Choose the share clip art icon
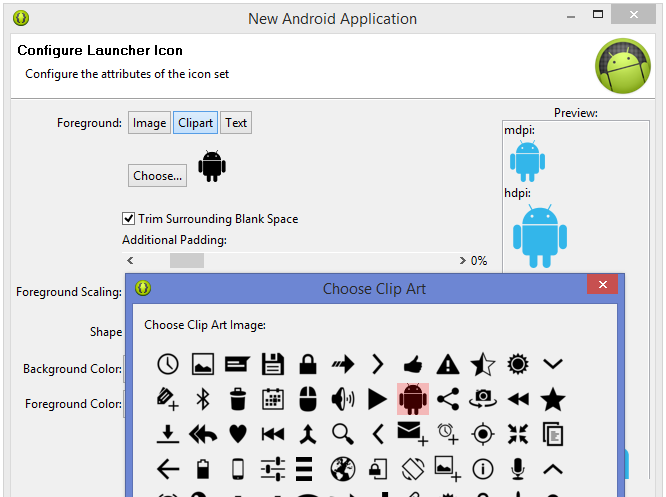Image resolution: width=666 pixels, height=497 pixels. 448,399
